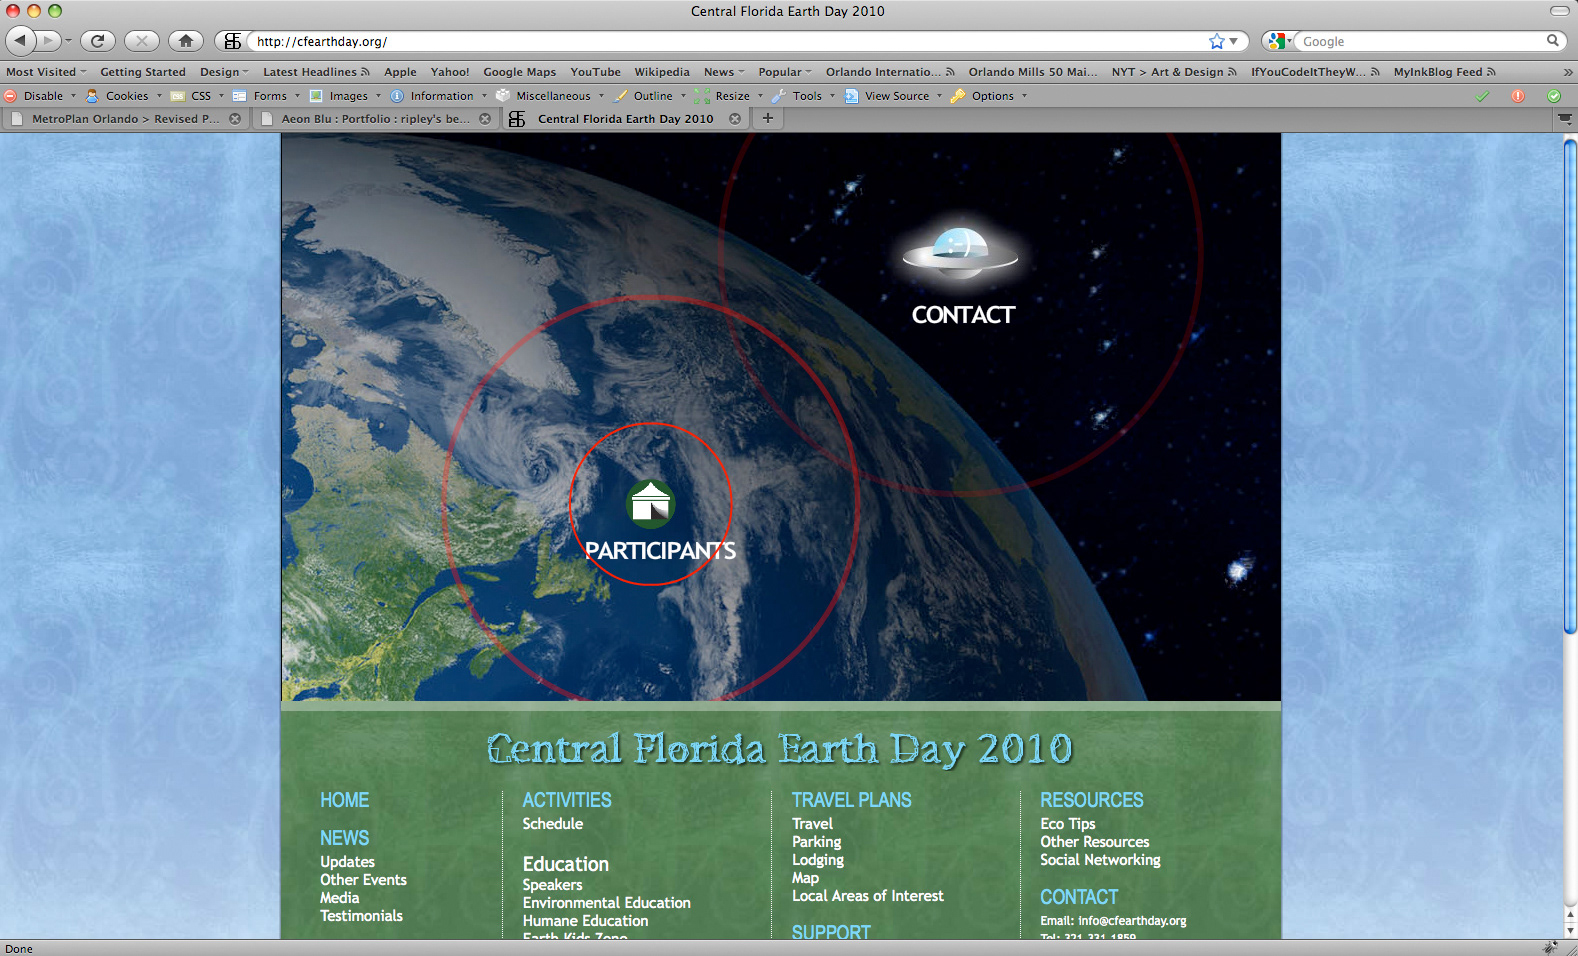Open the Yahoo! bookmark
This screenshot has height=956, width=1578.
[x=450, y=72]
